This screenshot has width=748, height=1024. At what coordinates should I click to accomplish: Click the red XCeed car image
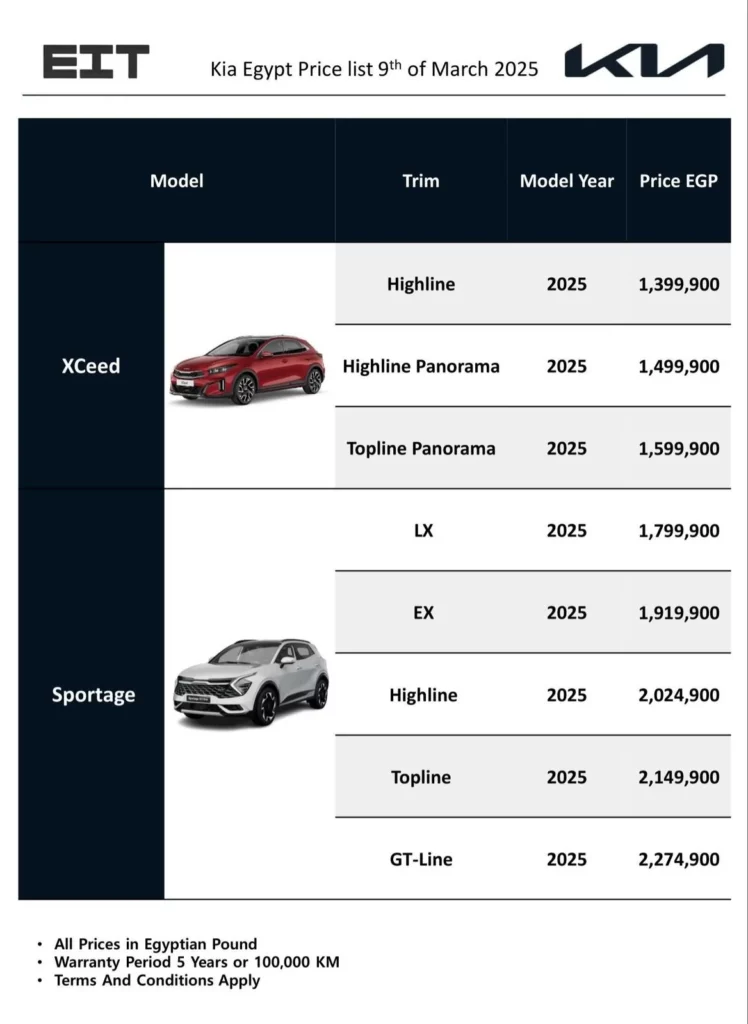[x=247, y=369]
